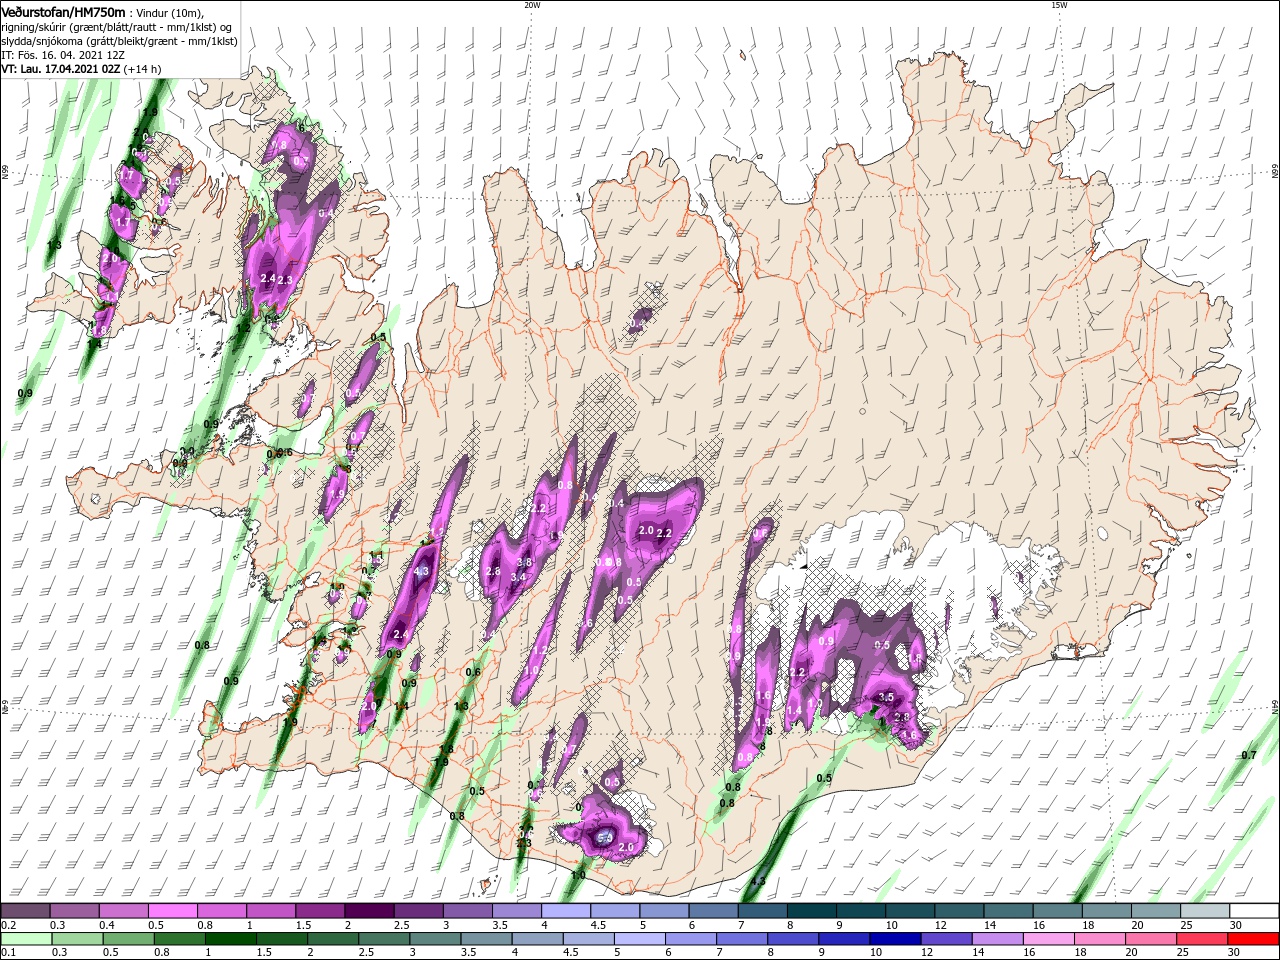Click the 0.1 label on the lower scale

coord(7,952)
